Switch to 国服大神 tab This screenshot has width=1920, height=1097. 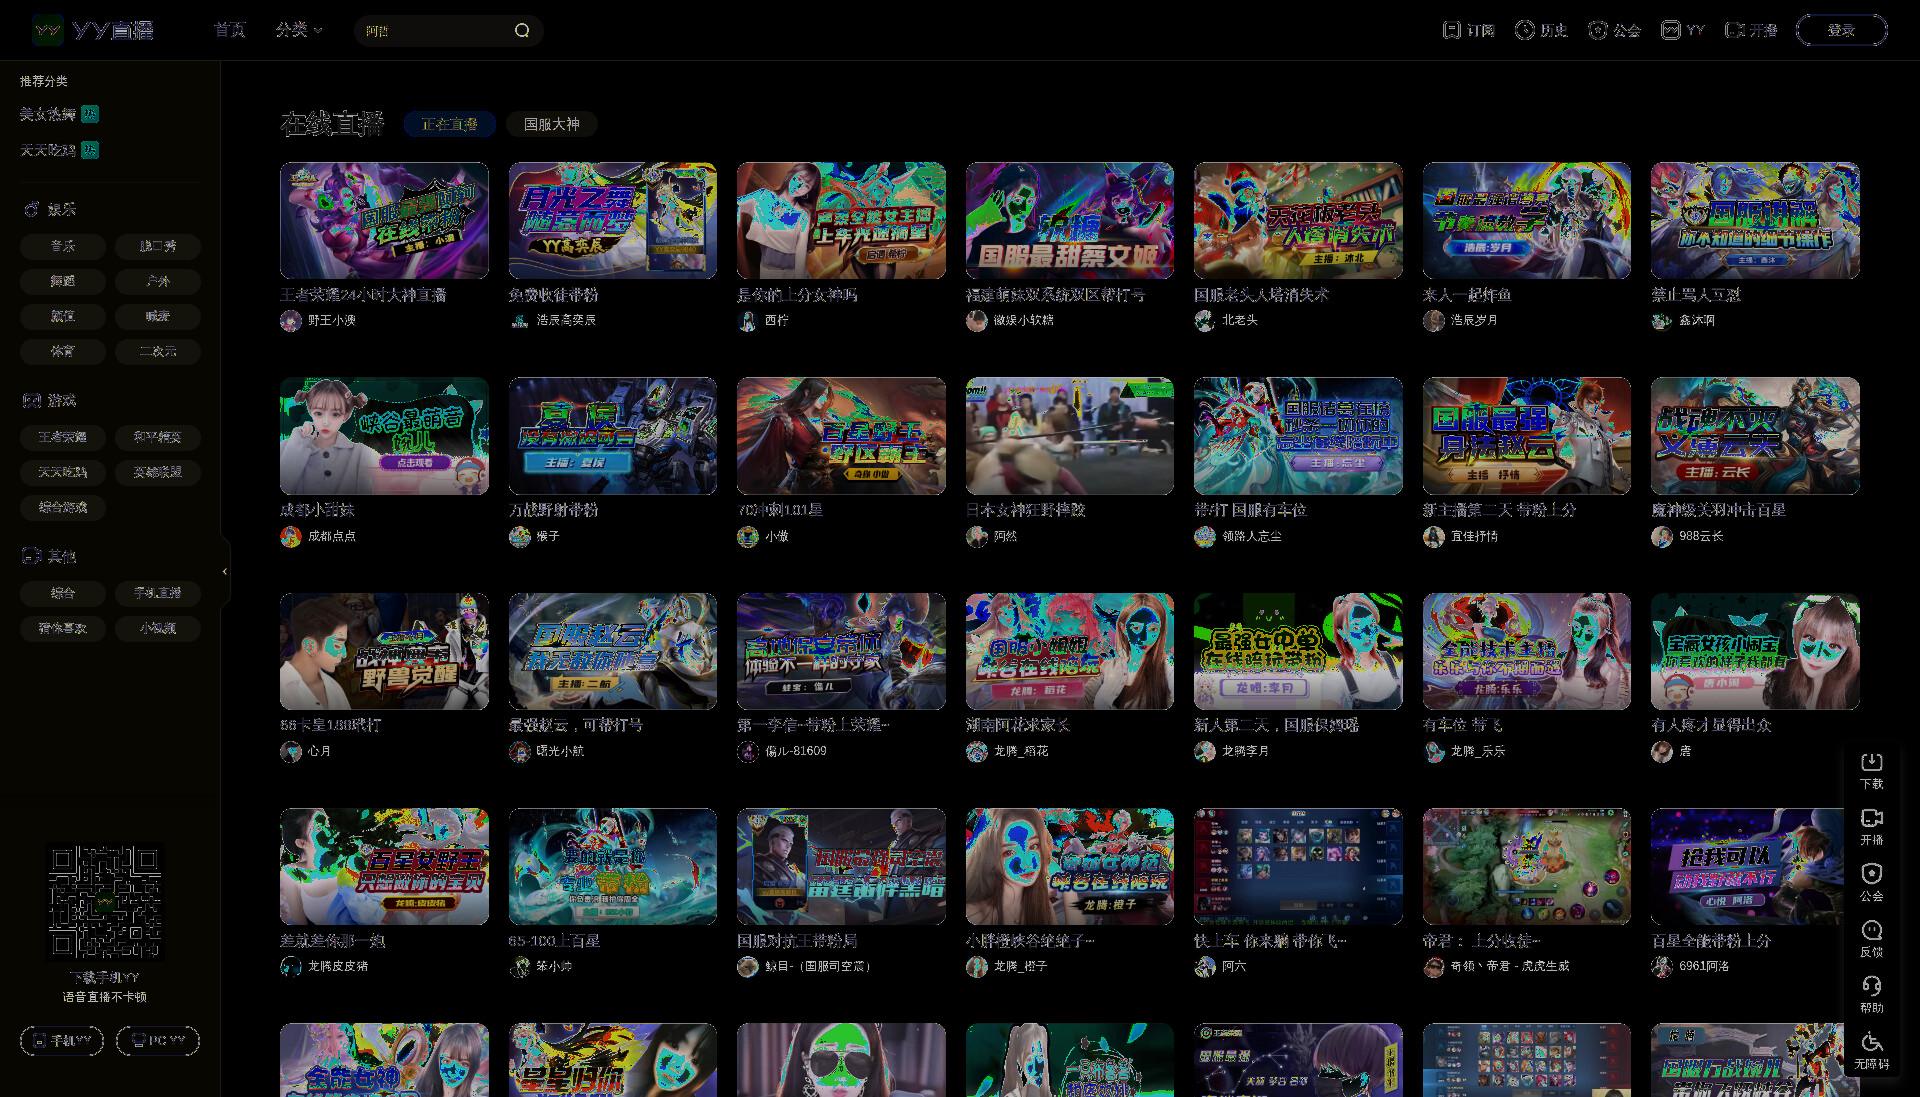[x=552, y=124]
